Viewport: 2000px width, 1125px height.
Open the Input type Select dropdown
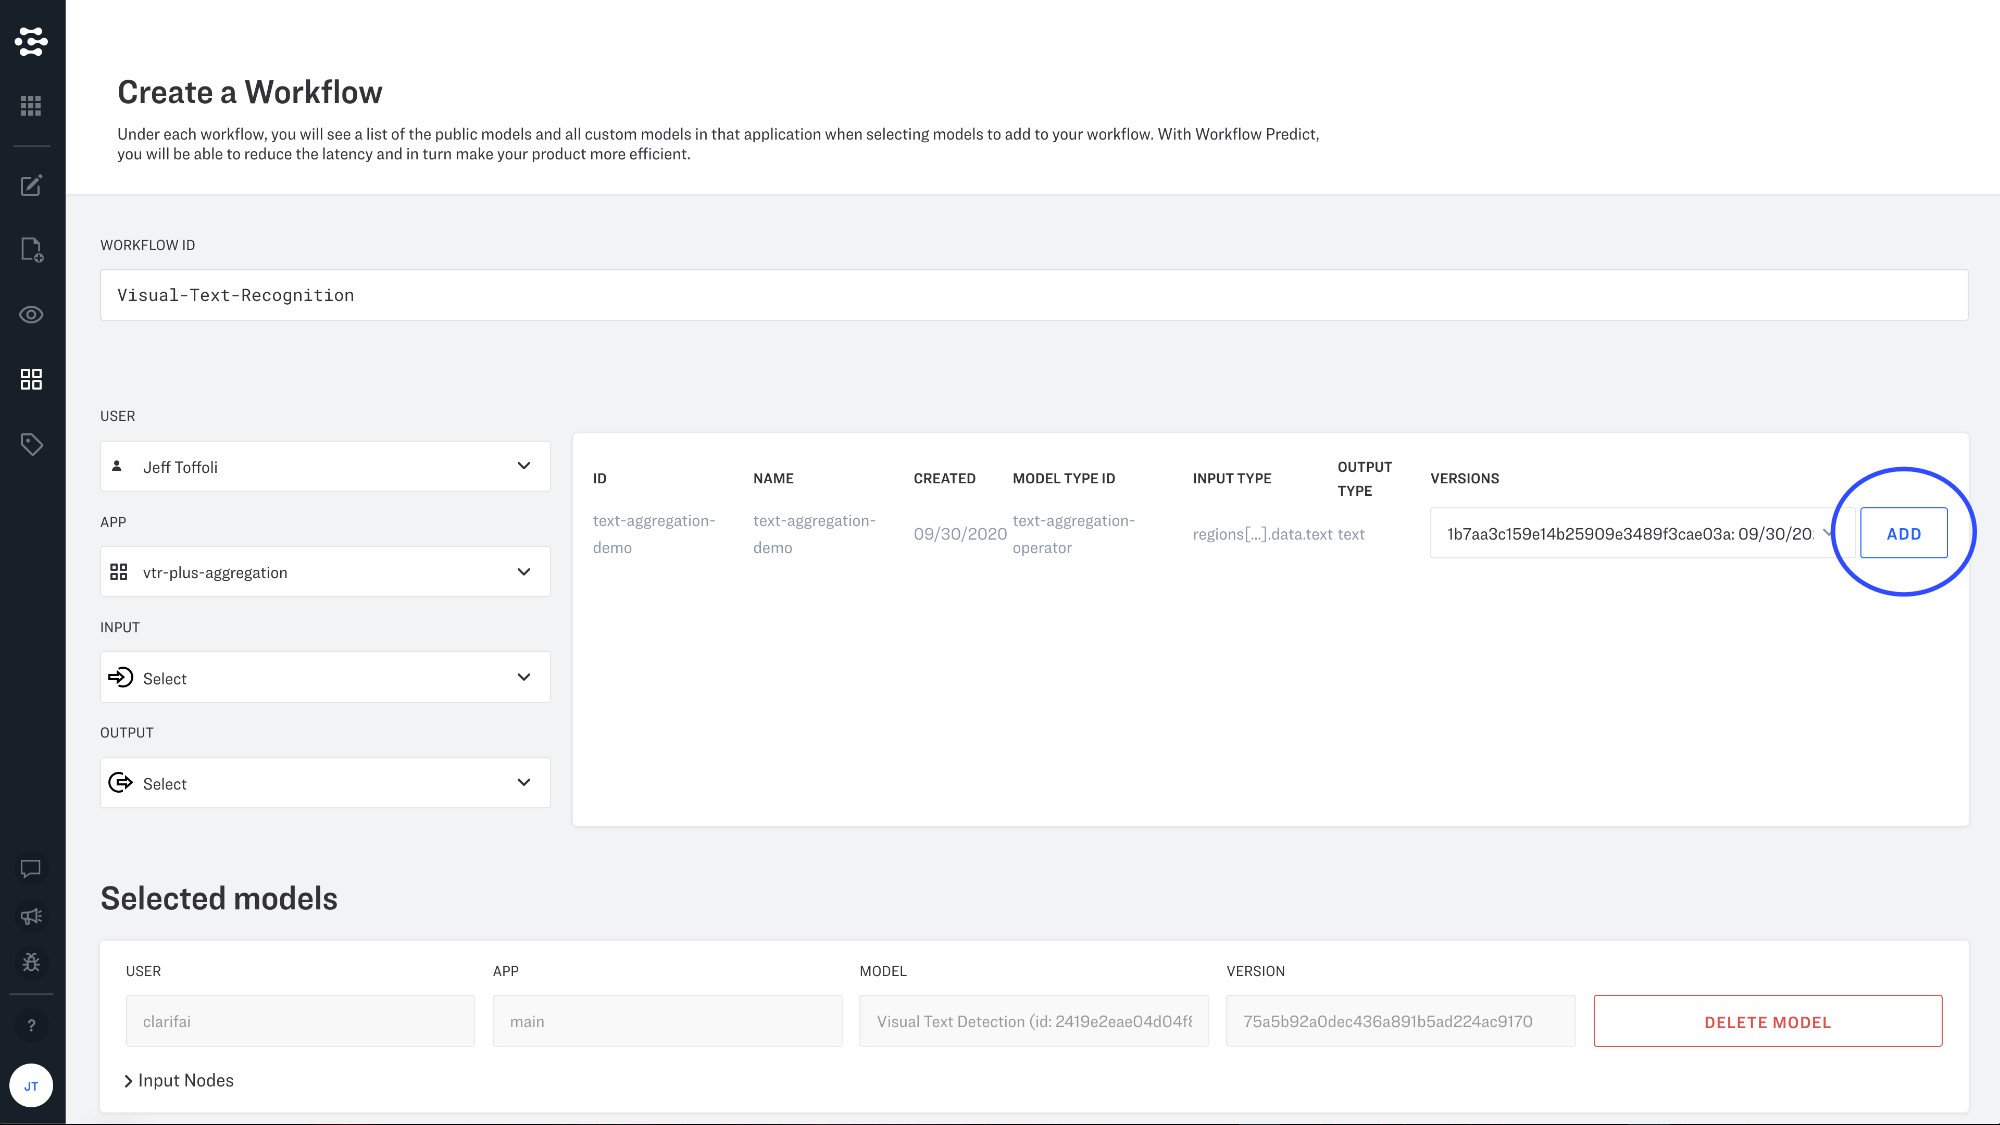325,678
